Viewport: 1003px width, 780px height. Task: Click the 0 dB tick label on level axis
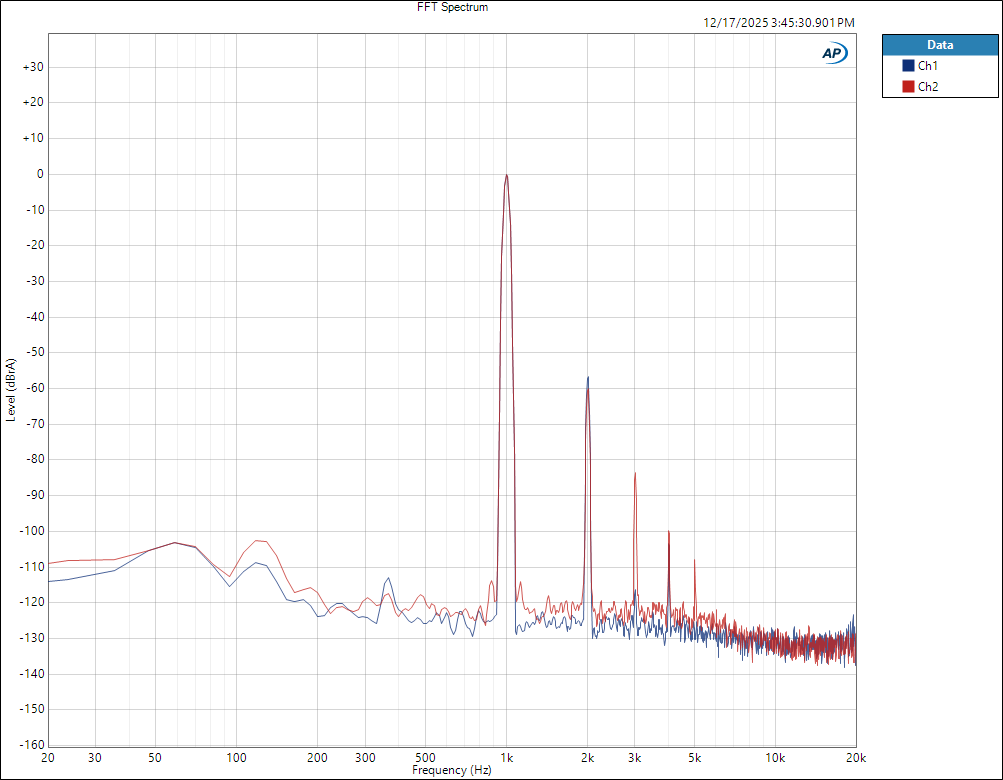[40, 174]
